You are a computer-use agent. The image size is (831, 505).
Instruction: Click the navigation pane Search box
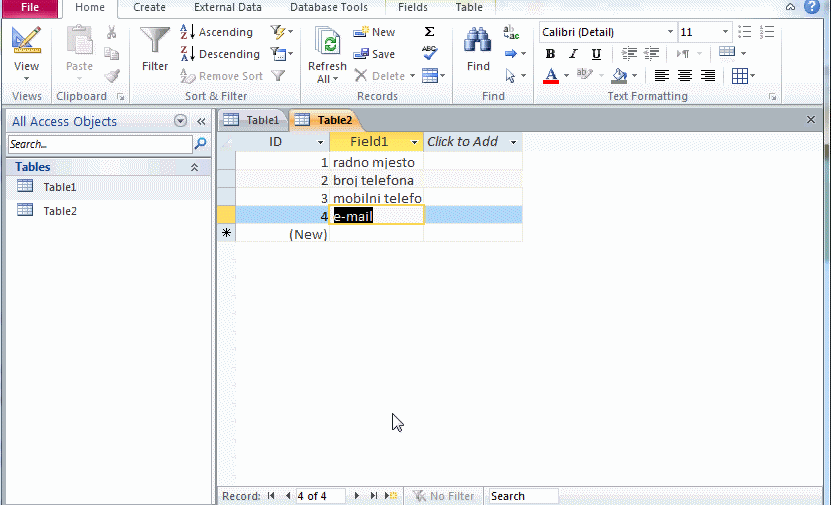pyautogui.click(x=99, y=144)
